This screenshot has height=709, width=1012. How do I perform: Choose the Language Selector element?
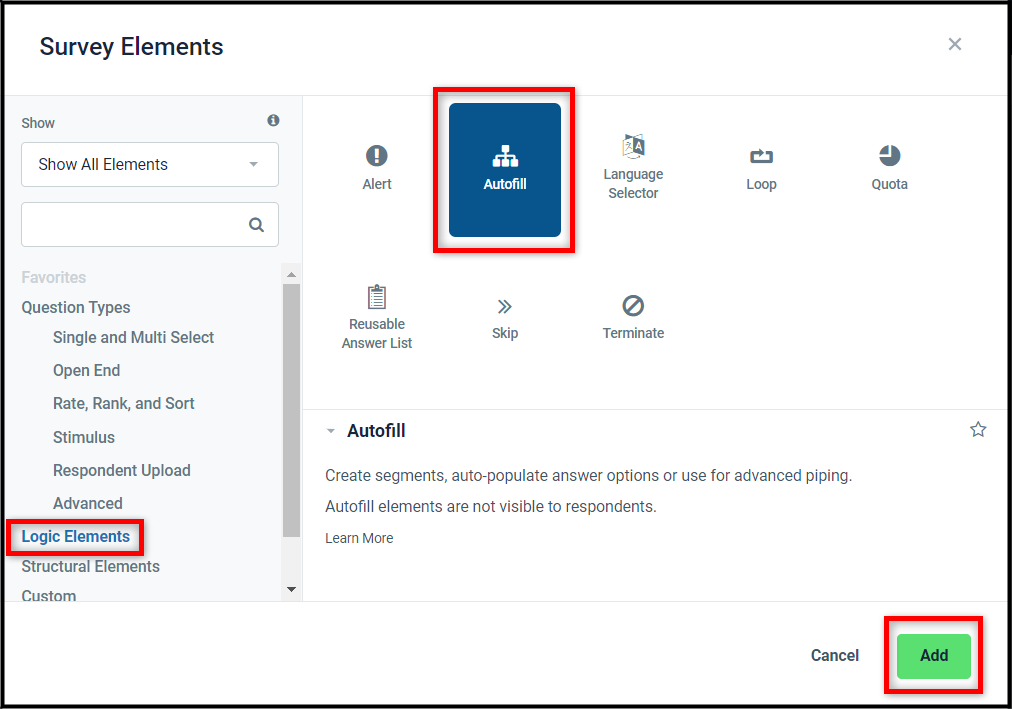coord(633,168)
